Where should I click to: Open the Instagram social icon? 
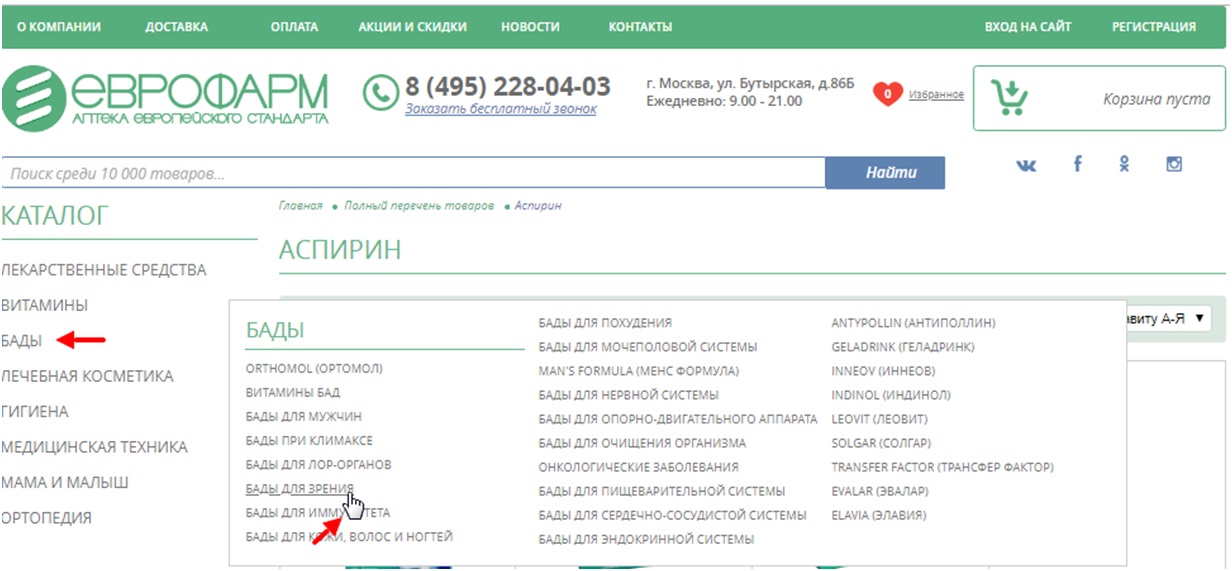tap(1175, 164)
